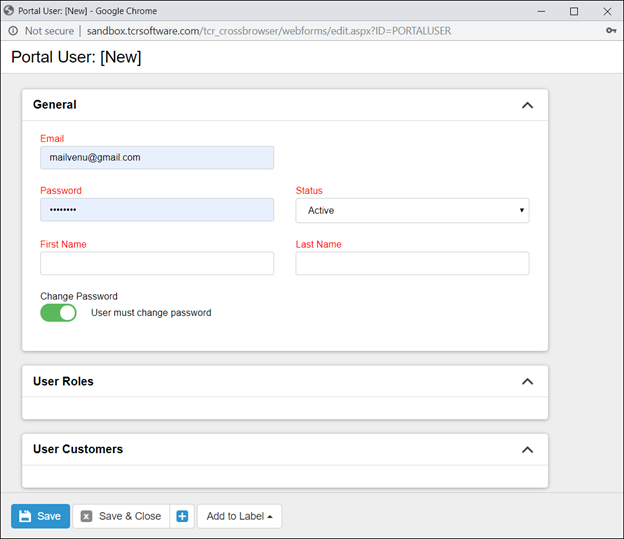
Task: Click the Chrome globe icon in title bar
Action: [9, 11]
